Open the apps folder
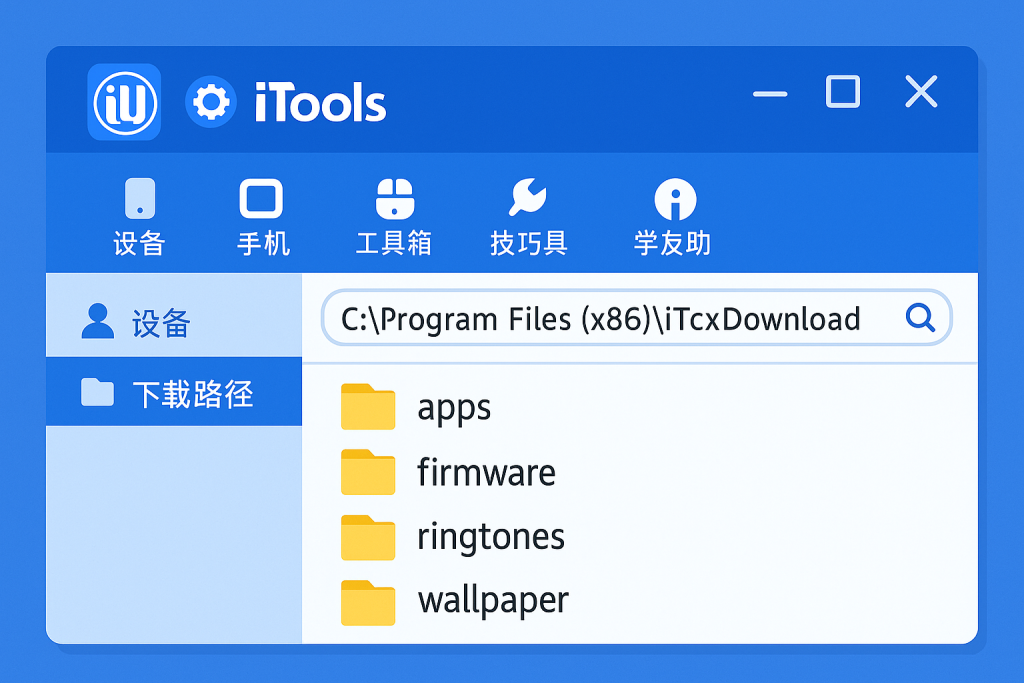 (x=454, y=408)
